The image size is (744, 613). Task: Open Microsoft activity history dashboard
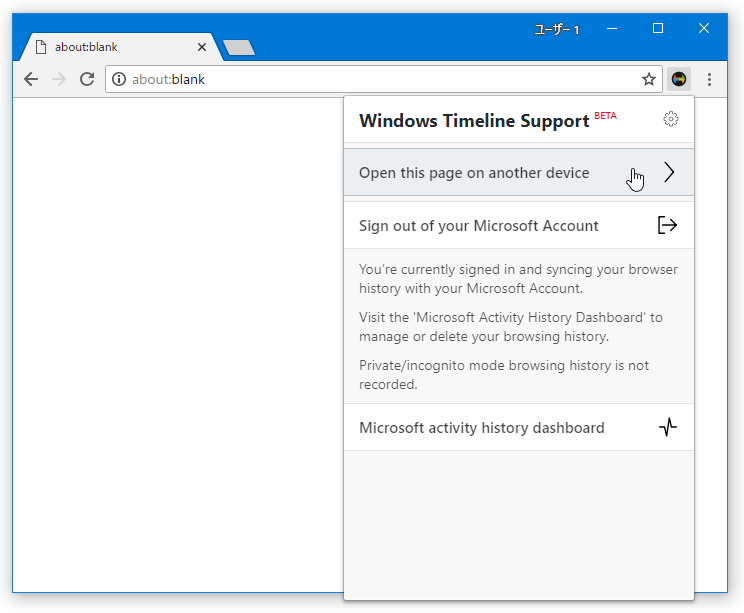[x=519, y=427]
